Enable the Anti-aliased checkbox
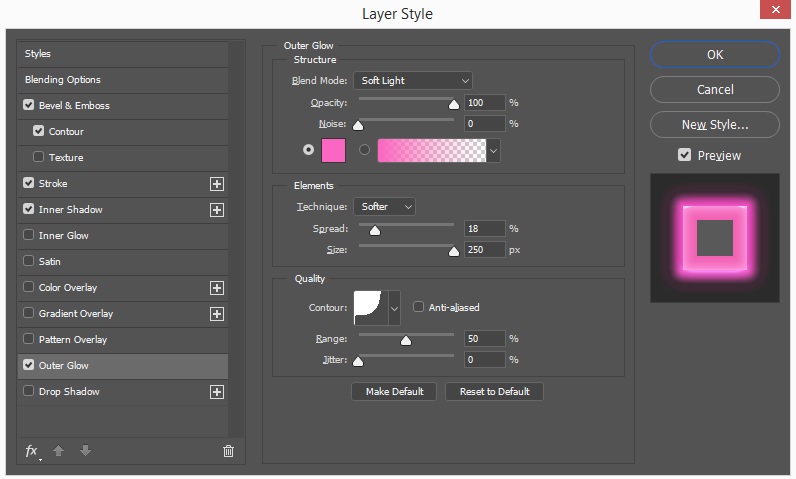Image resolution: width=796 pixels, height=479 pixels. pos(419,307)
